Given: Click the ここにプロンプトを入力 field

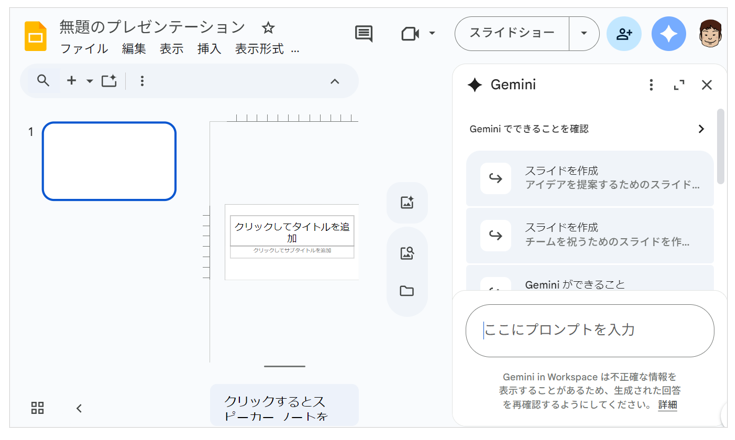Looking at the screenshot, I should (x=590, y=330).
